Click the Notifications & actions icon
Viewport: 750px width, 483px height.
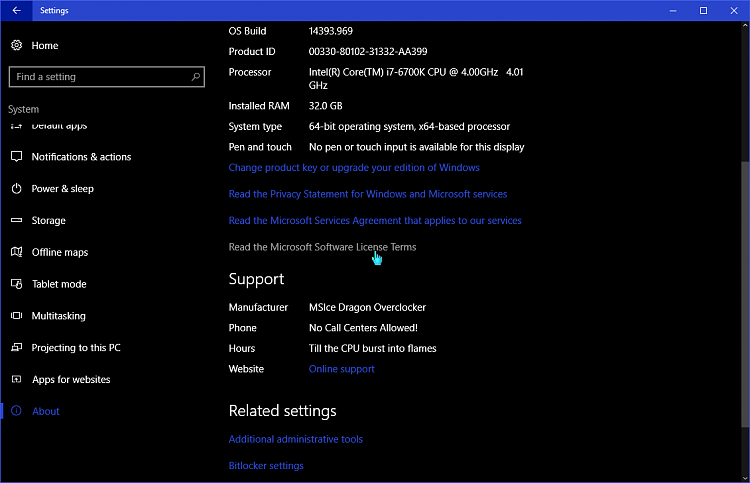[17, 156]
